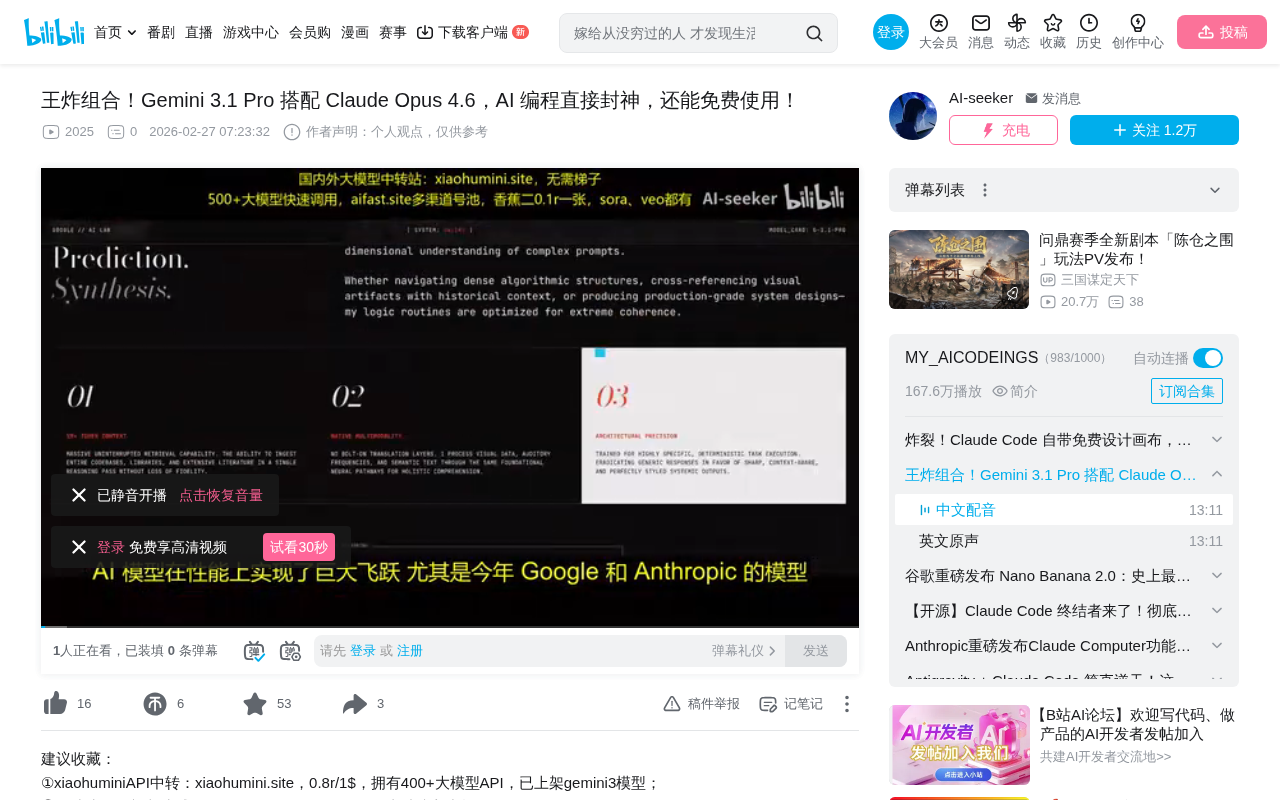Screen dimensions: 1280x800
Task: Toggle 简介 collection description visibility
Action: pos(1015,391)
